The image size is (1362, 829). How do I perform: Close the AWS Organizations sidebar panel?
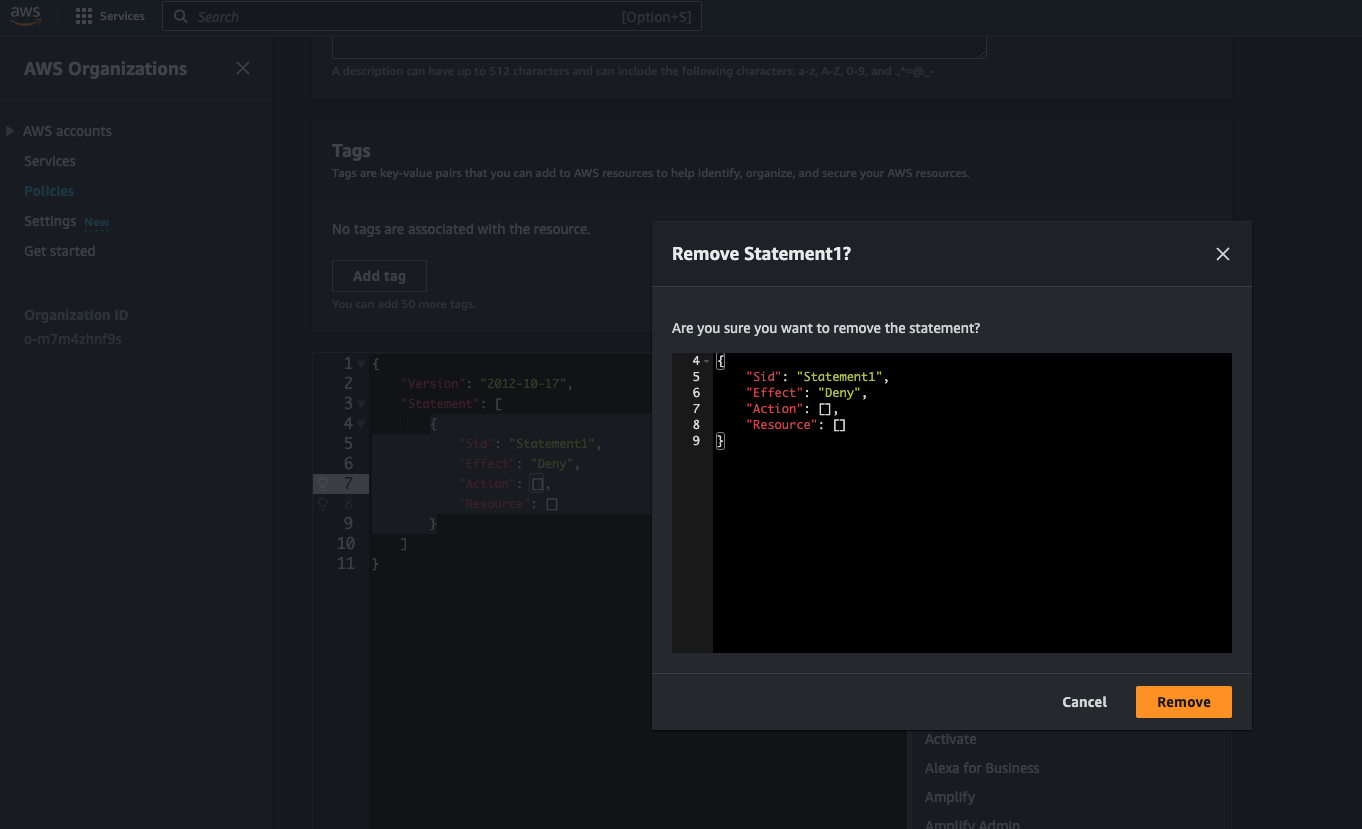(x=243, y=68)
